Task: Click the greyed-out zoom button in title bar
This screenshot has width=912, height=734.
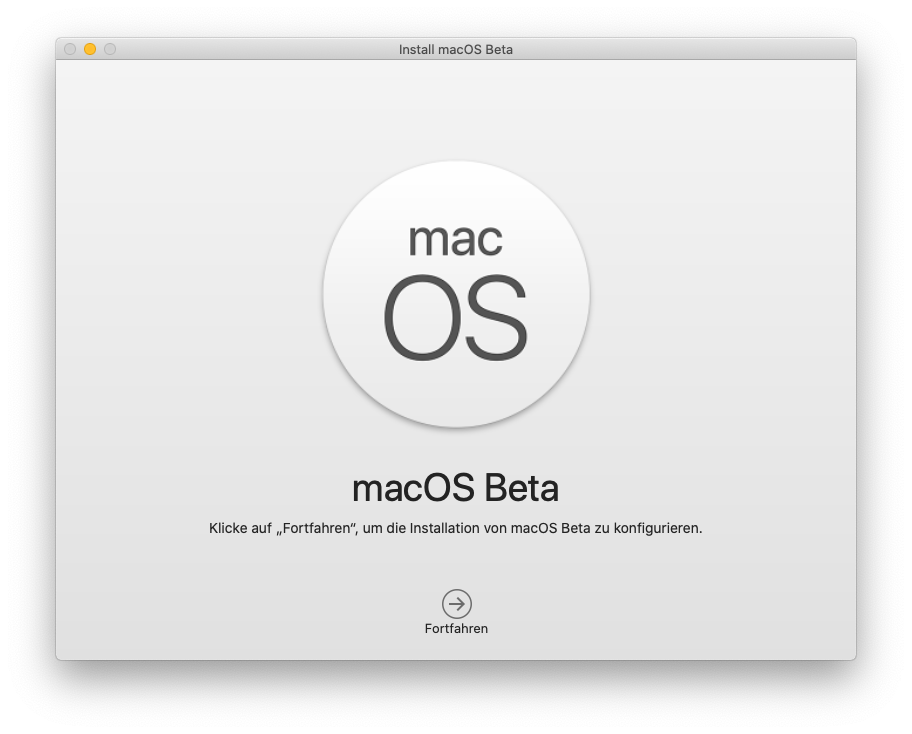Action: pyautogui.click(x=110, y=49)
